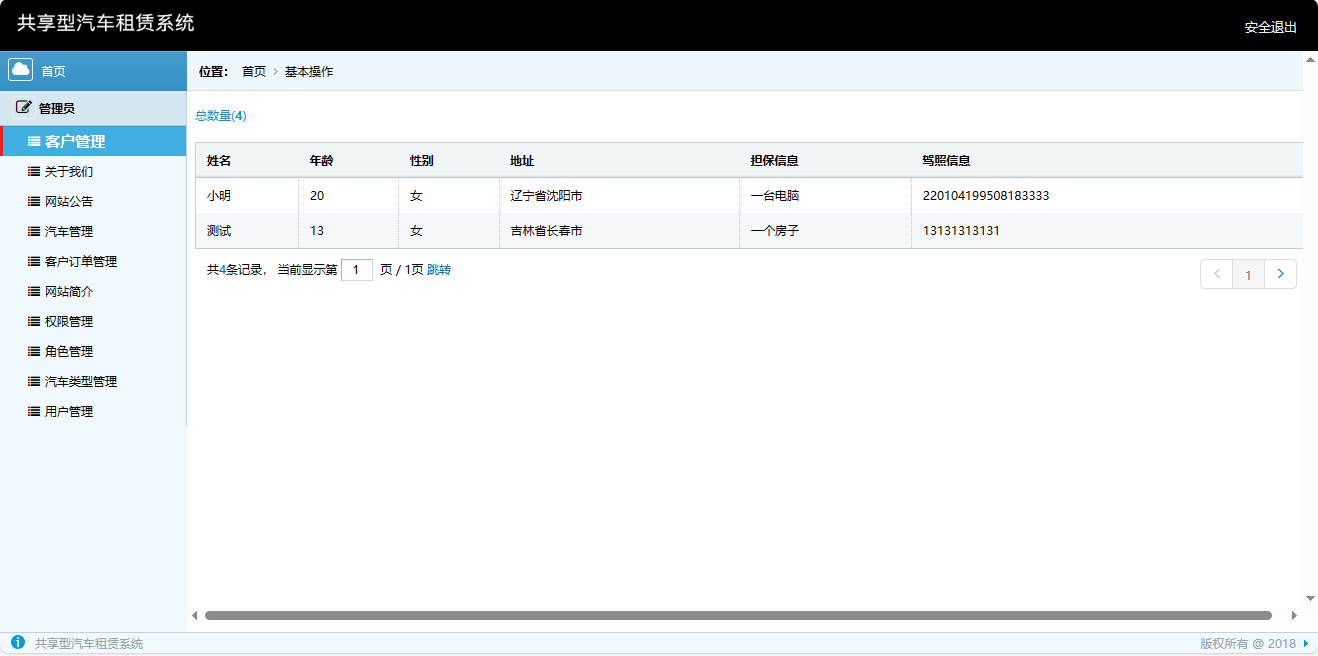
Task: Click the cloud home icon in sidebar
Action: 21,69
